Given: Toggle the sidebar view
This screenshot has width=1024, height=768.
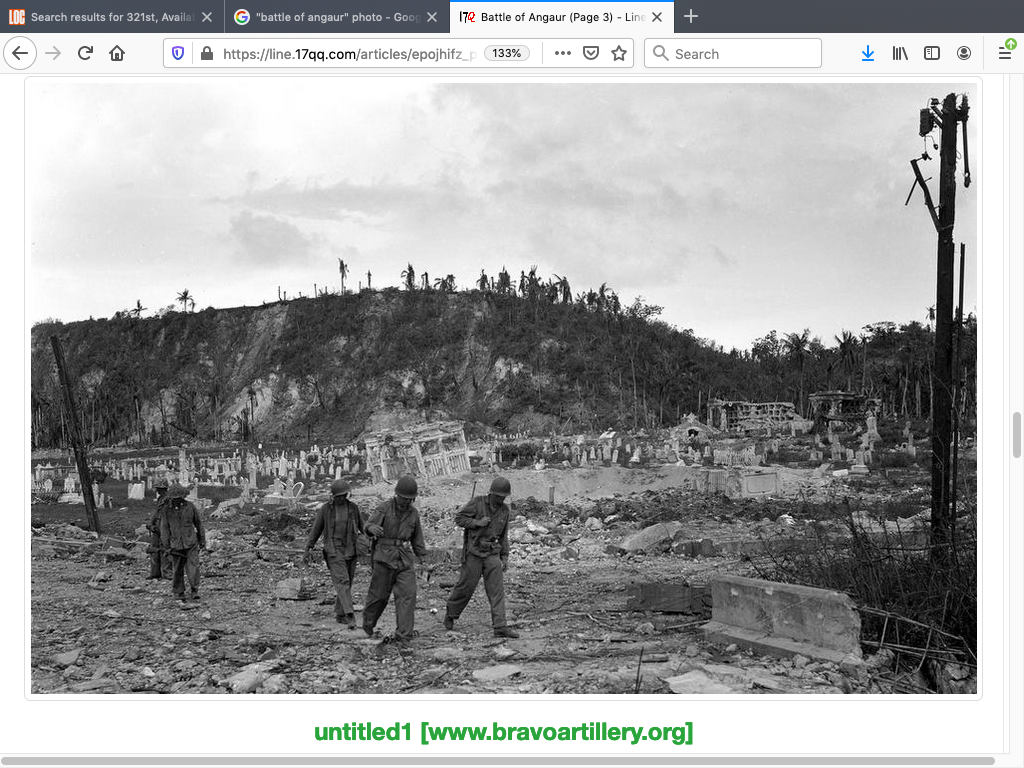Looking at the screenshot, I should [x=932, y=54].
